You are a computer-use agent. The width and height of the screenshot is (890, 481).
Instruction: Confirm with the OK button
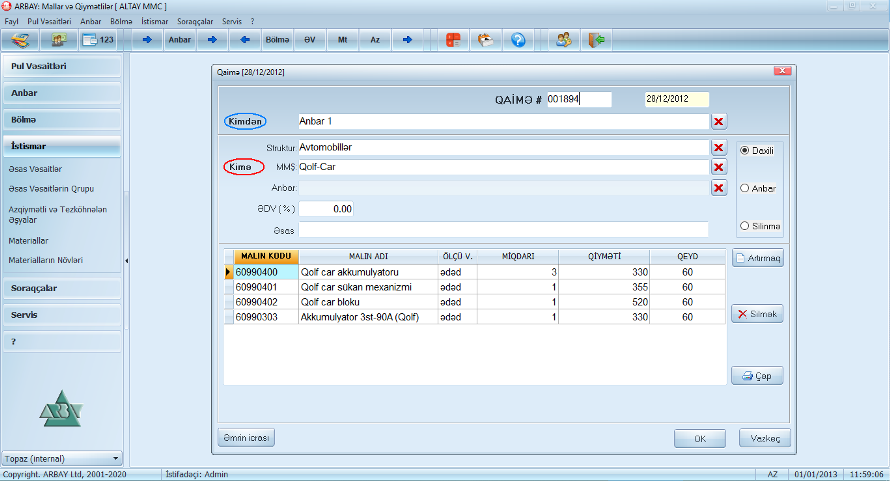pos(700,438)
